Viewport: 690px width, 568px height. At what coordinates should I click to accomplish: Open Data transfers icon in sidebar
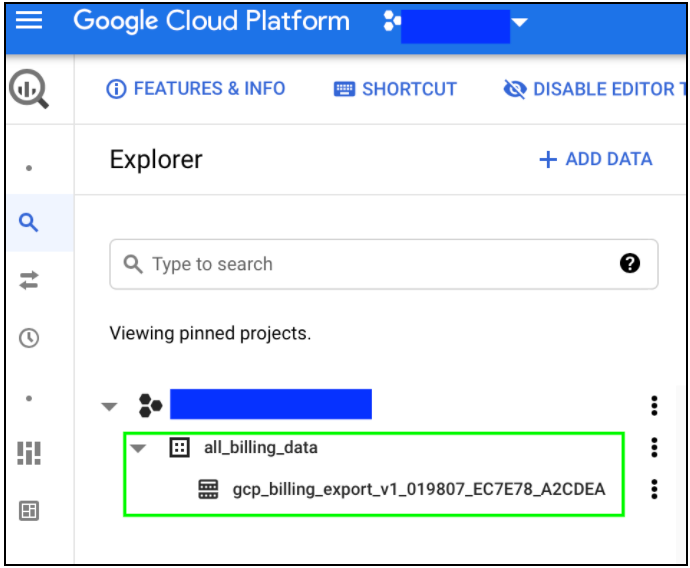pos(29,280)
